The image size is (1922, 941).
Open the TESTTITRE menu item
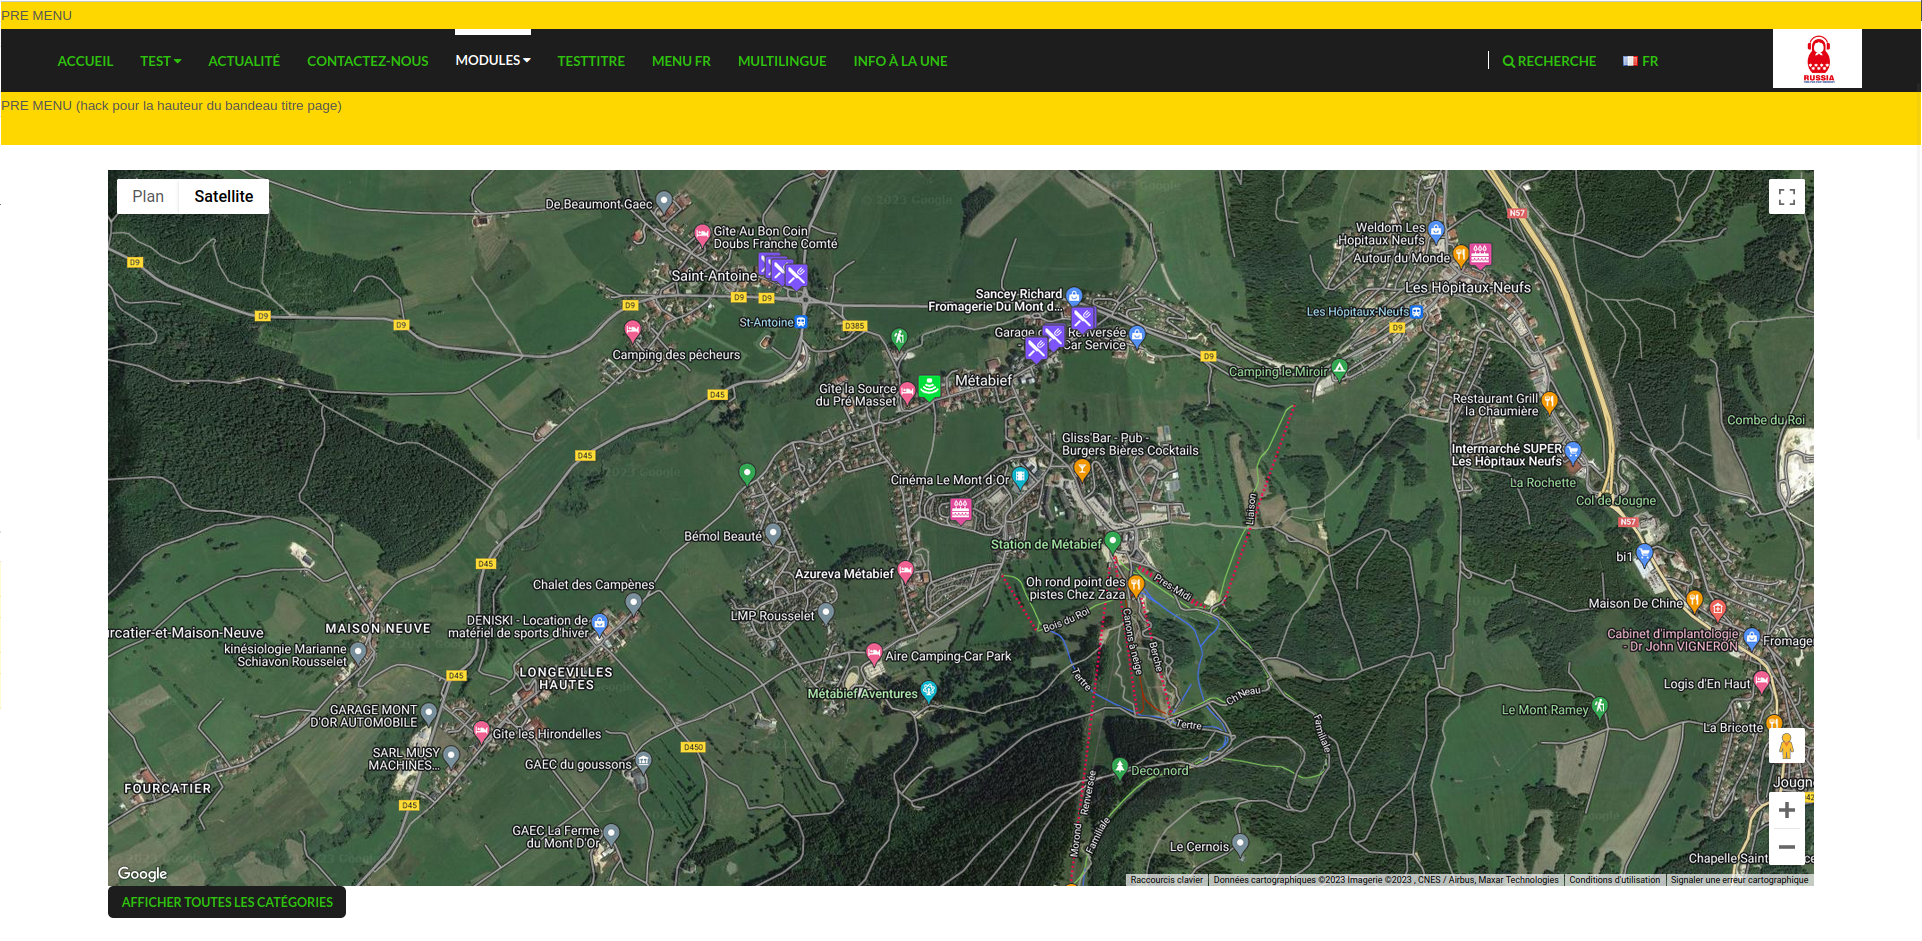591,61
